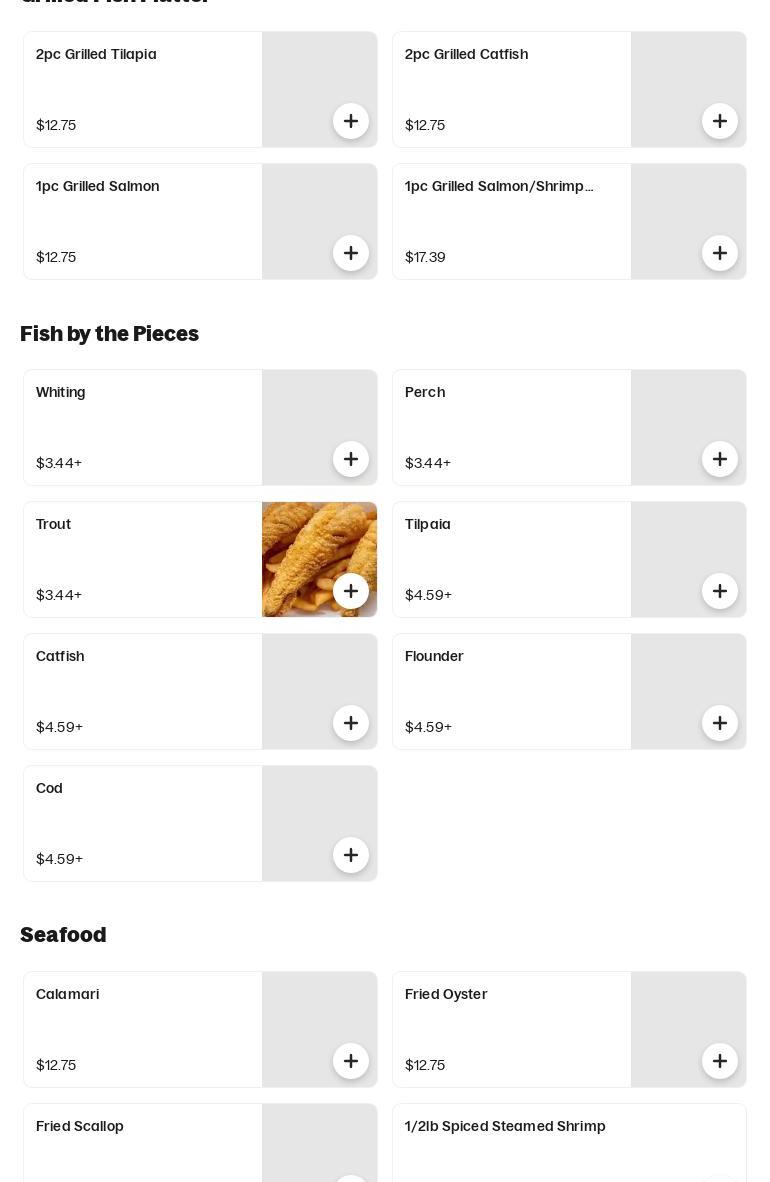Open Fried Scallop item details
The image size is (770, 1182).
click(x=80, y=1126)
